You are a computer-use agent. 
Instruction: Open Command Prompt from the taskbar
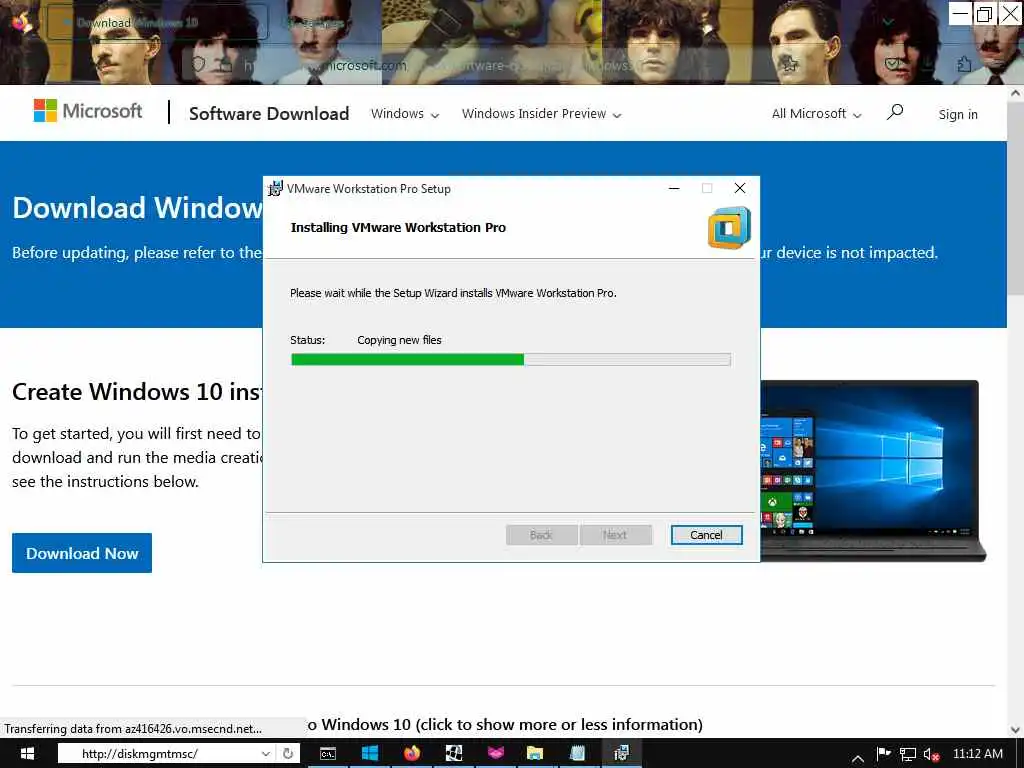(x=328, y=754)
